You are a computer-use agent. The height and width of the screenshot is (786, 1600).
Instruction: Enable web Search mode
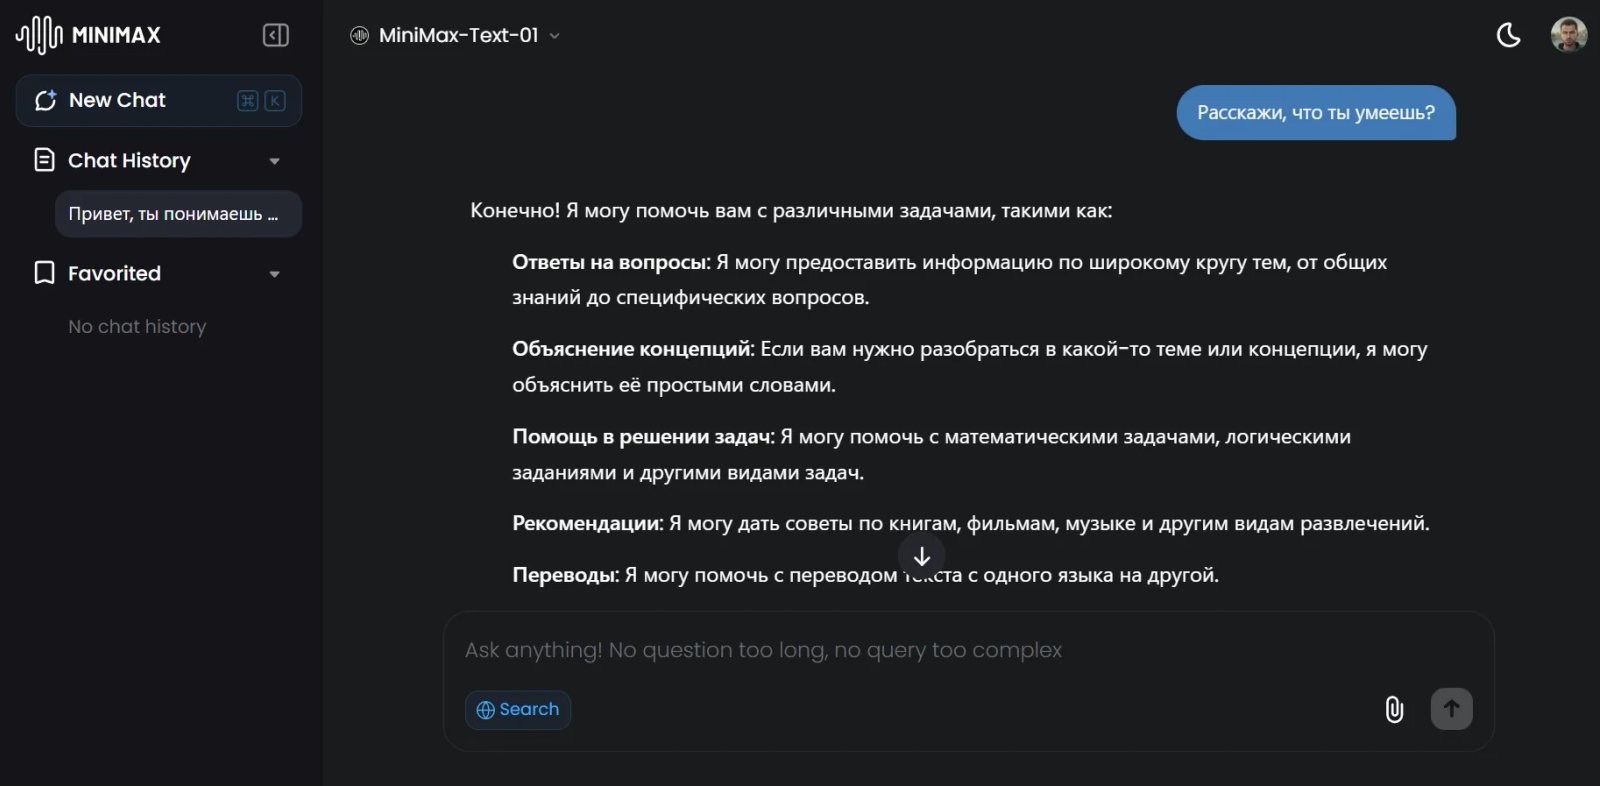[x=518, y=709]
